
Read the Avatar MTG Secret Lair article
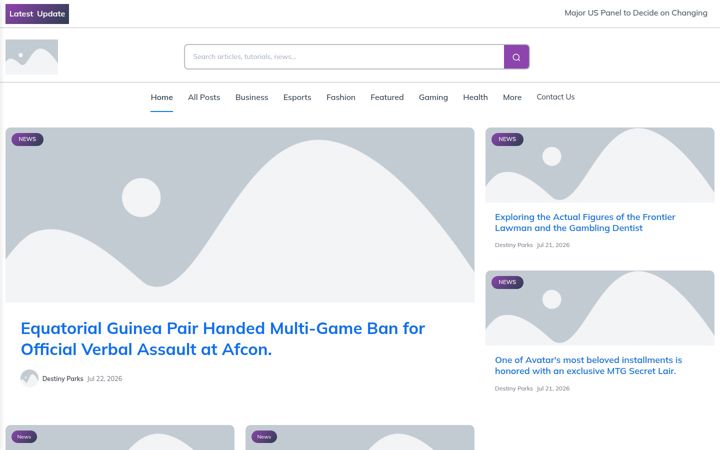[x=588, y=366]
